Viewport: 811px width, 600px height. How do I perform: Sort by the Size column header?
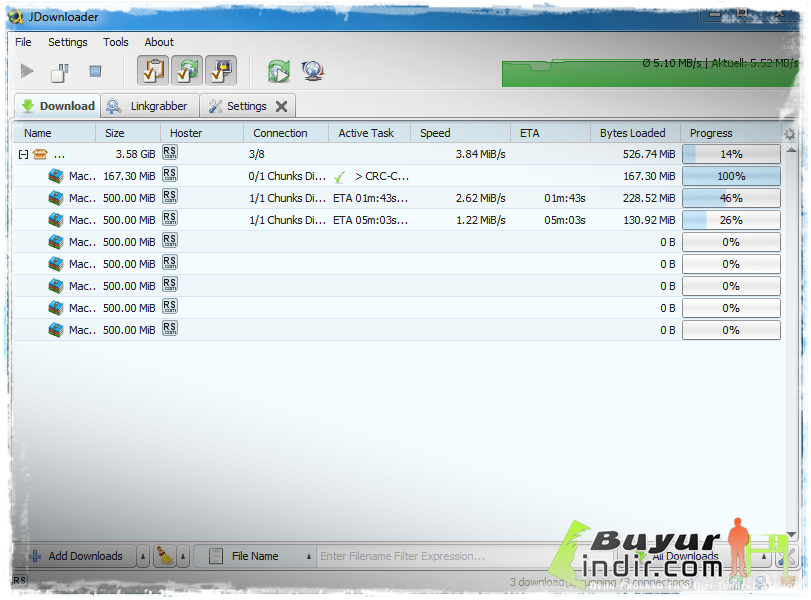point(128,133)
